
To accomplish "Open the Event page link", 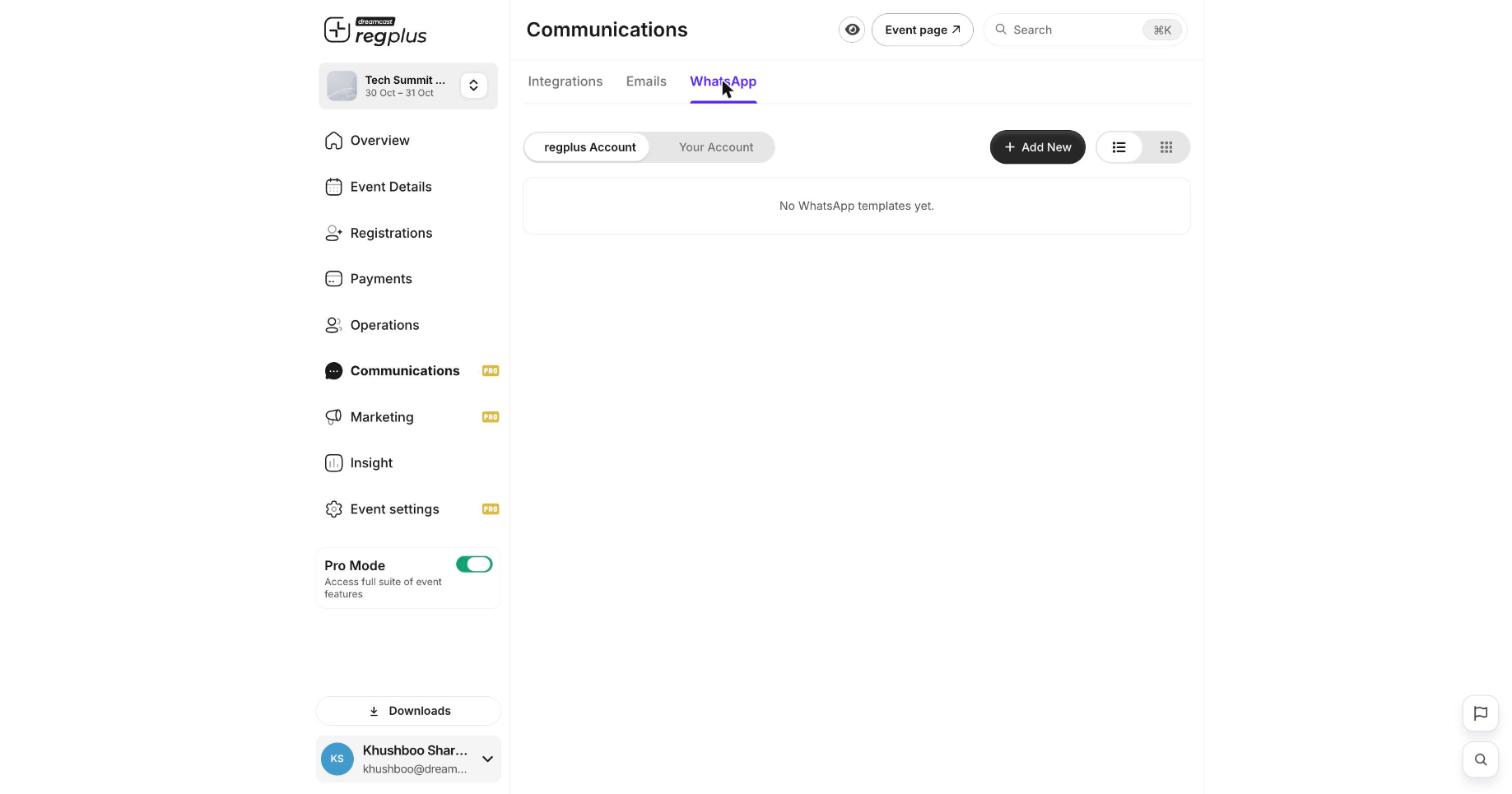I will [922, 30].
